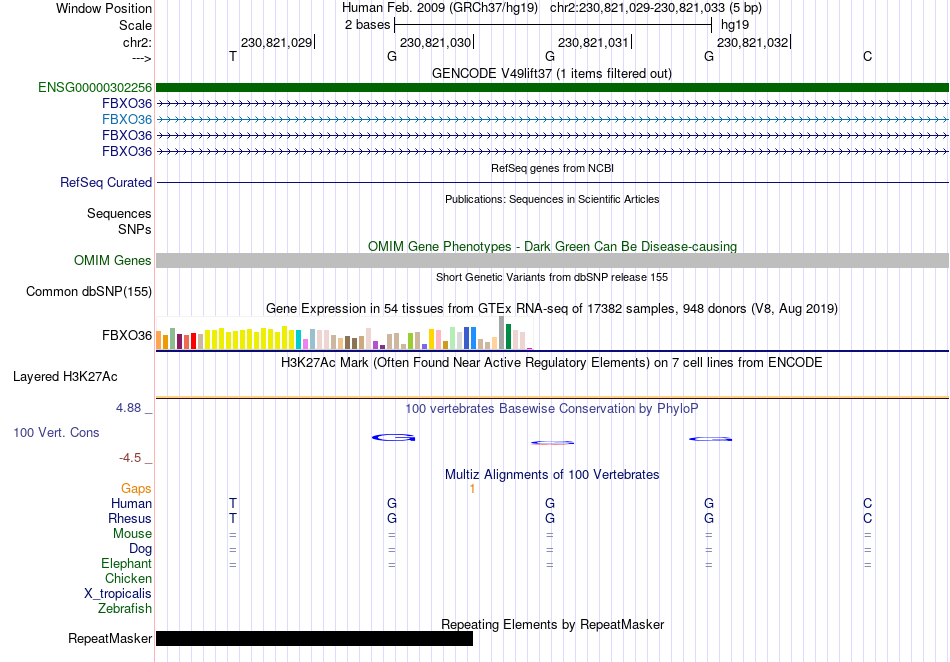Click the T base in the Human row

click(233, 503)
